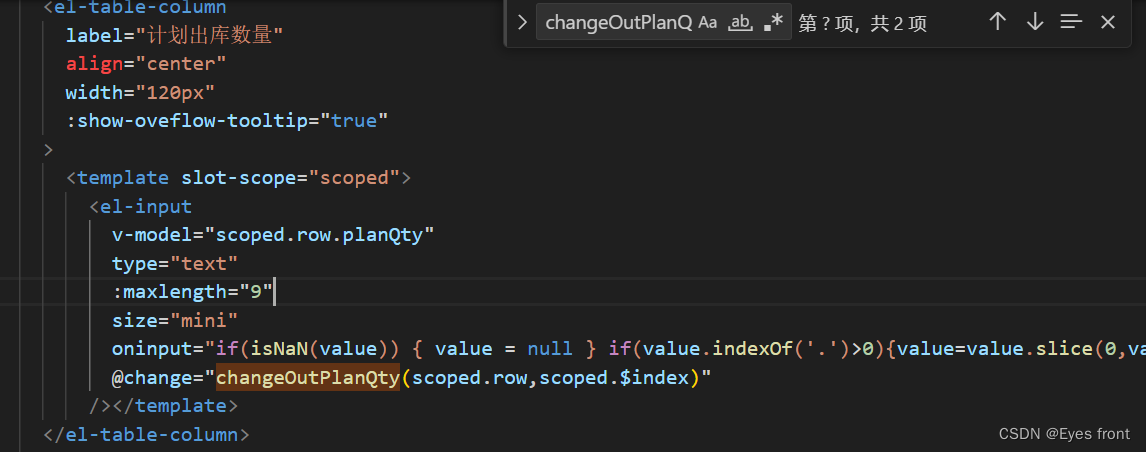Expand the replace field chevron in find widget
The image size is (1146, 452).
522,23
